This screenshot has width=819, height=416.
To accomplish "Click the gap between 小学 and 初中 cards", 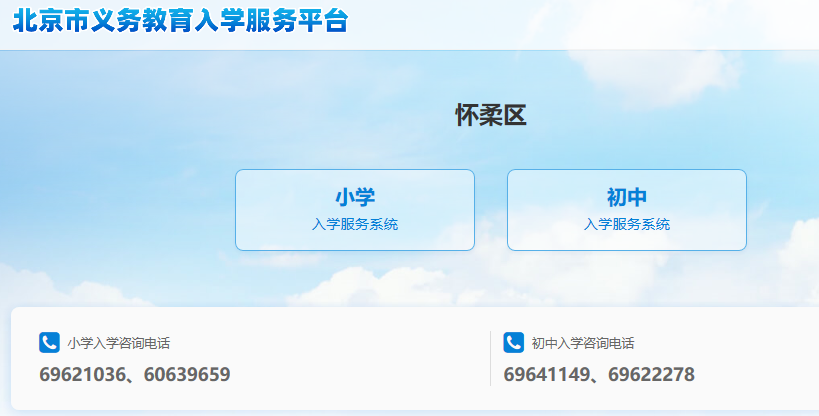I will (x=491, y=210).
